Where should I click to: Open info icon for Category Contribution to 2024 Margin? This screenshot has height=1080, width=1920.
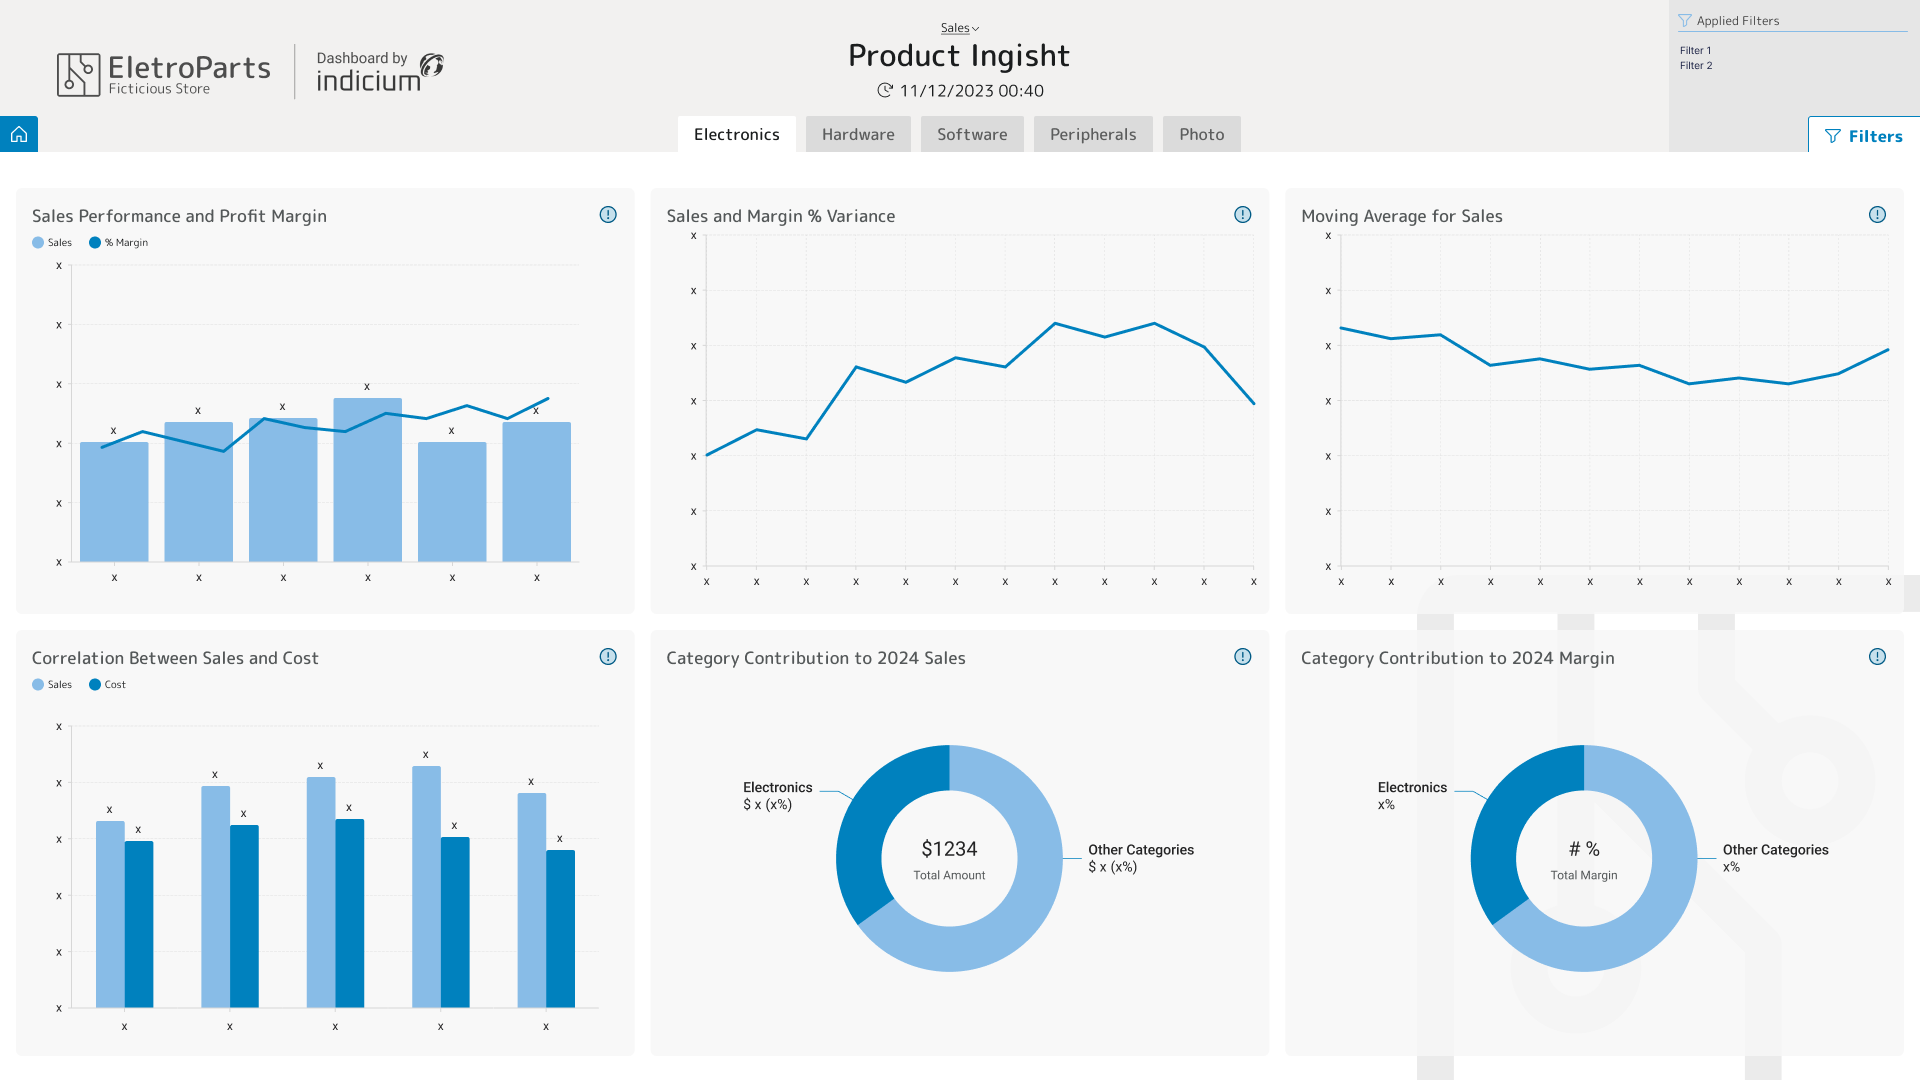[1877, 657]
